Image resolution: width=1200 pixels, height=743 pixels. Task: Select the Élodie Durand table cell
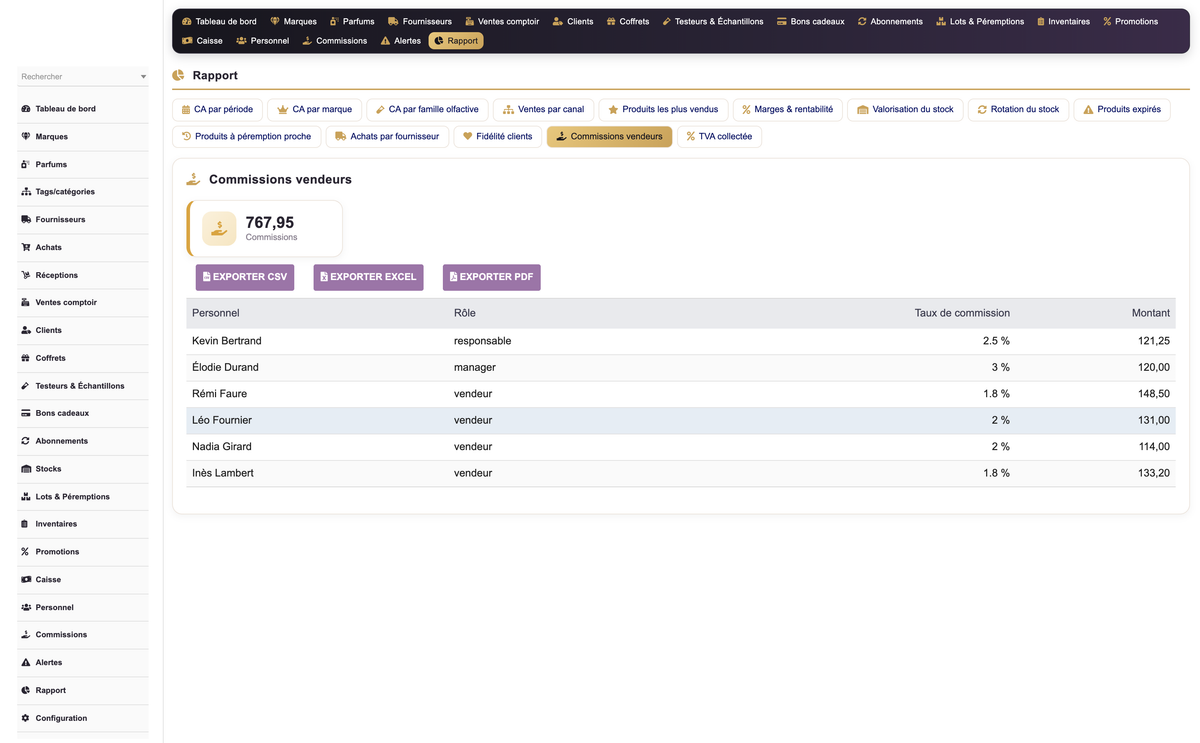tap(317, 367)
